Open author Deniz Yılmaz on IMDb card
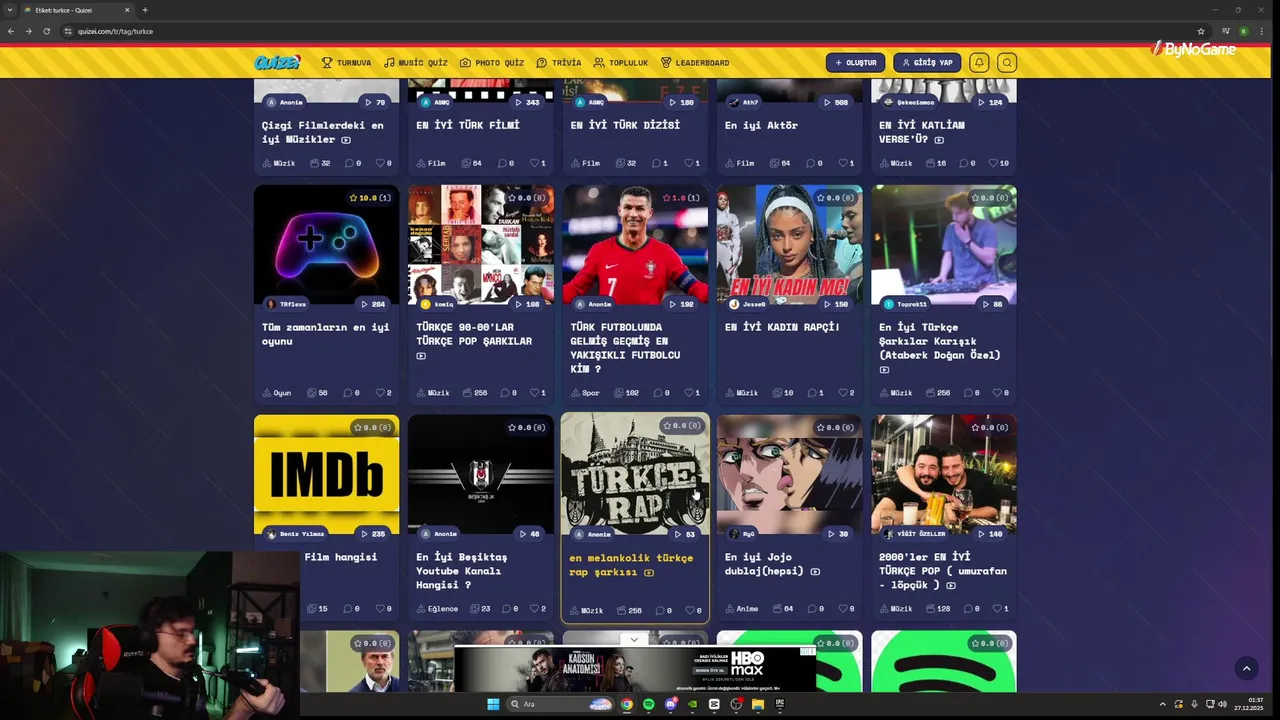 pyautogui.click(x=296, y=534)
